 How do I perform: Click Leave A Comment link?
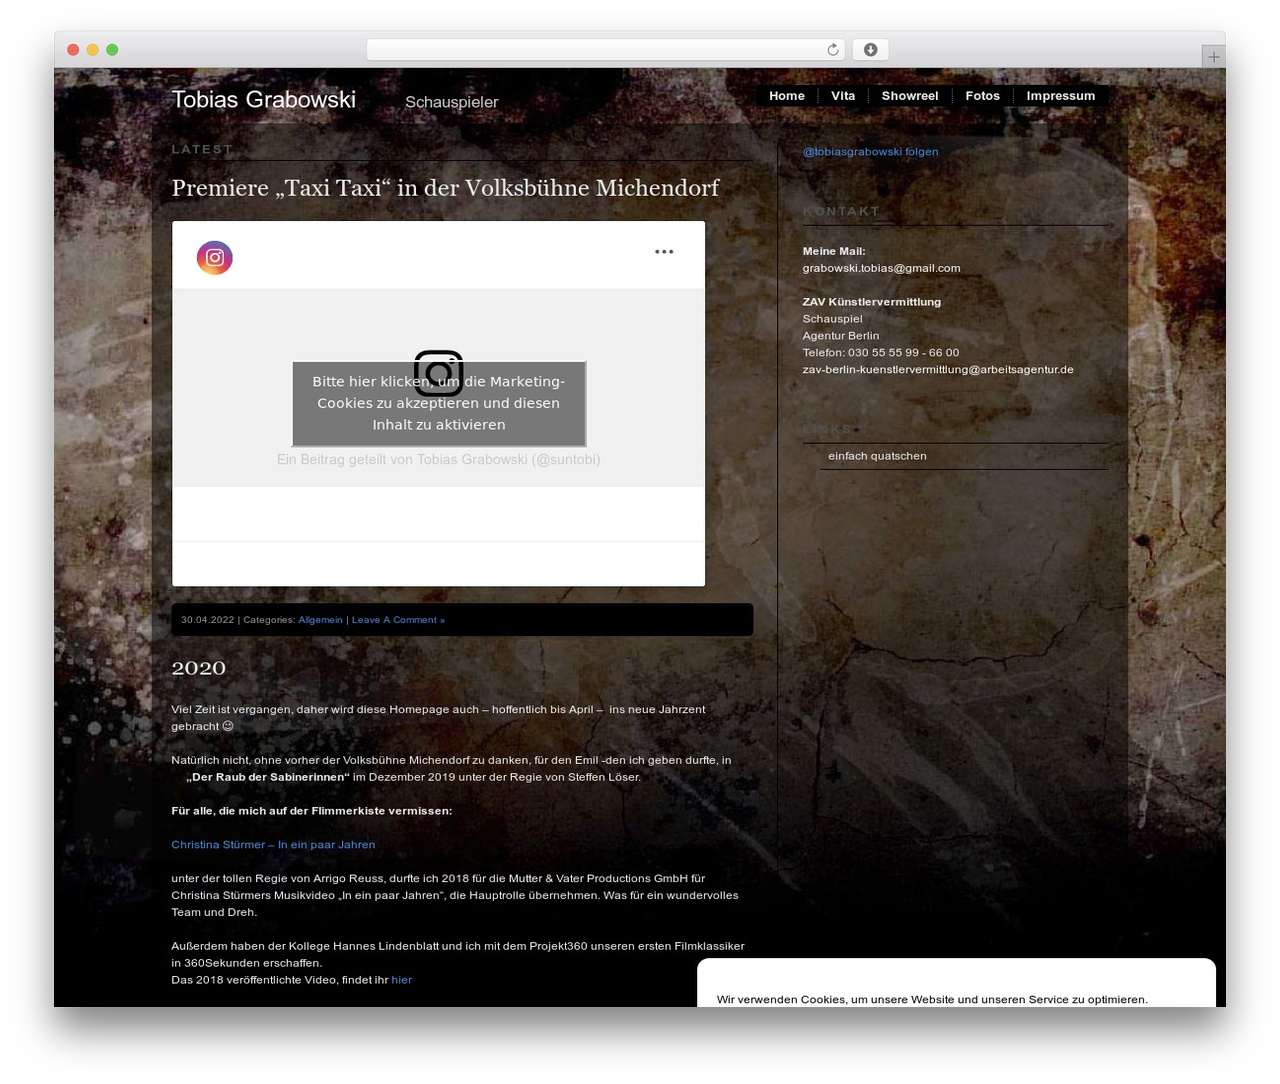(x=398, y=620)
